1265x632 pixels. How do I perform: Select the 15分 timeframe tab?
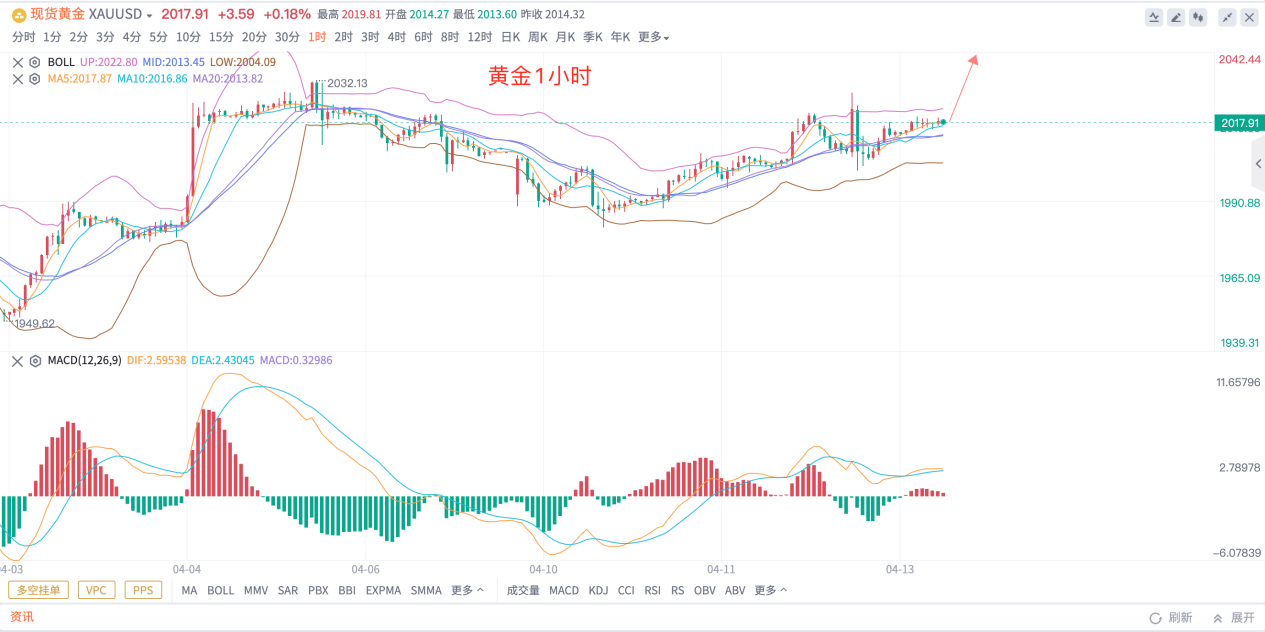(x=221, y=37)
